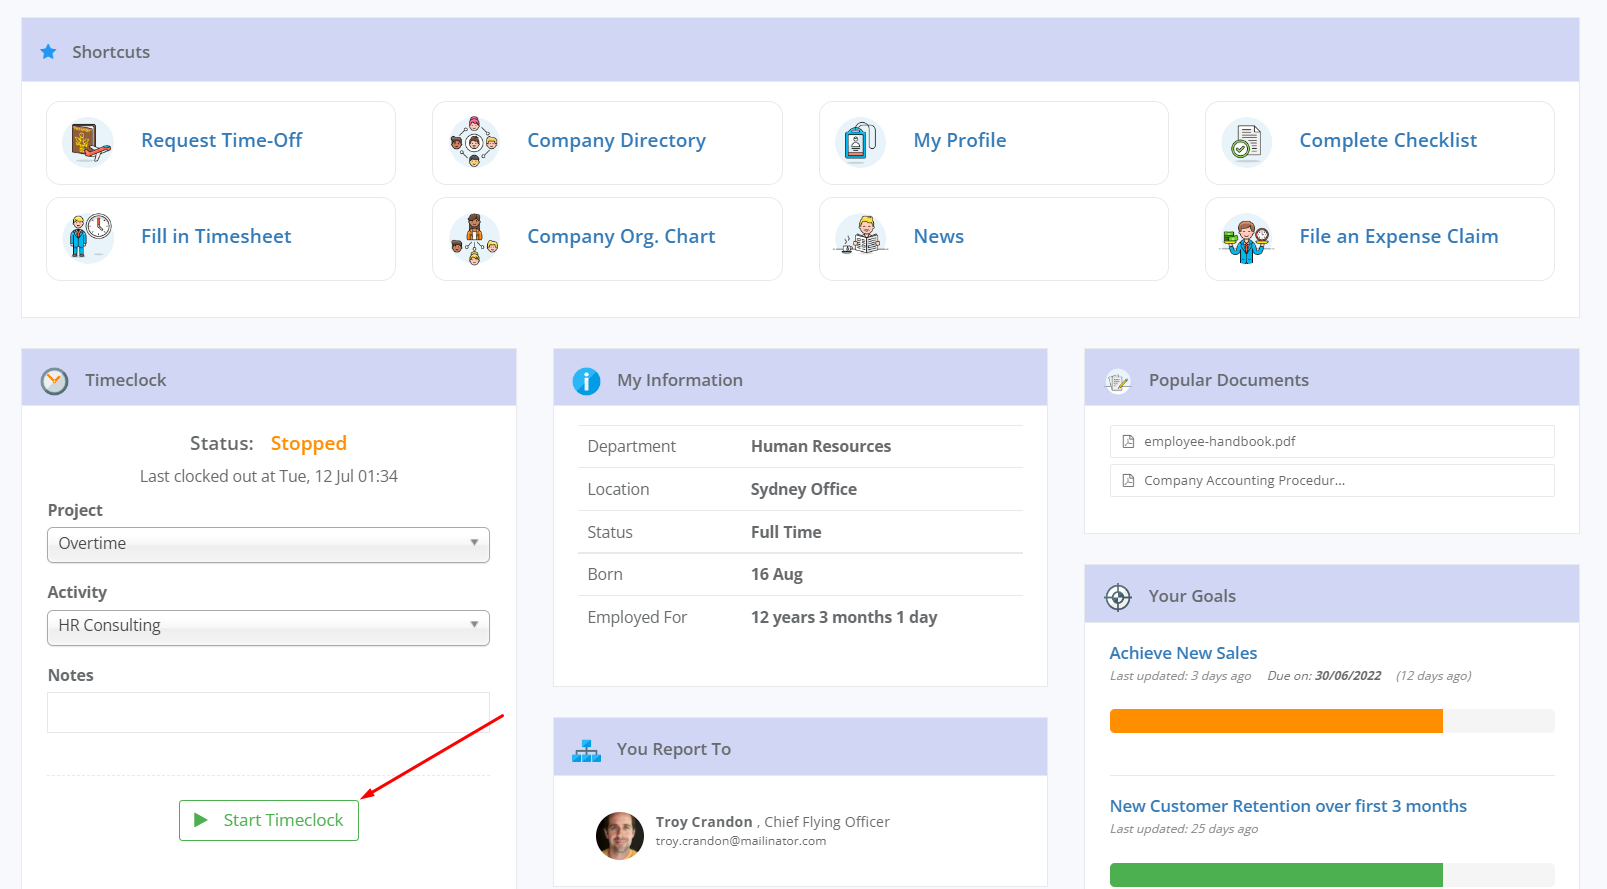The width and height of the screenshot is (1607, 889).
Task: Click the Fill in Timesheet clock icon
Action: [x=88, y=238]
